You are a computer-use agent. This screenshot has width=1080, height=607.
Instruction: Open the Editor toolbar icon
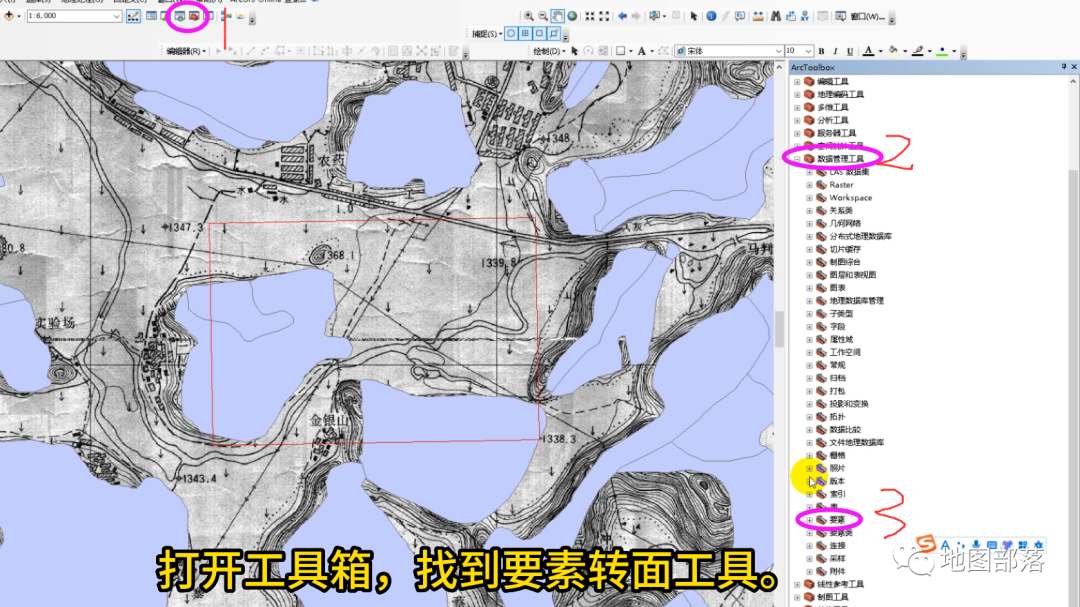133,16
